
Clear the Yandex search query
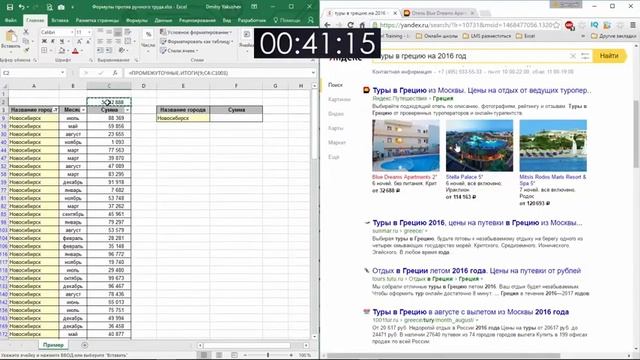coord(573,56)
